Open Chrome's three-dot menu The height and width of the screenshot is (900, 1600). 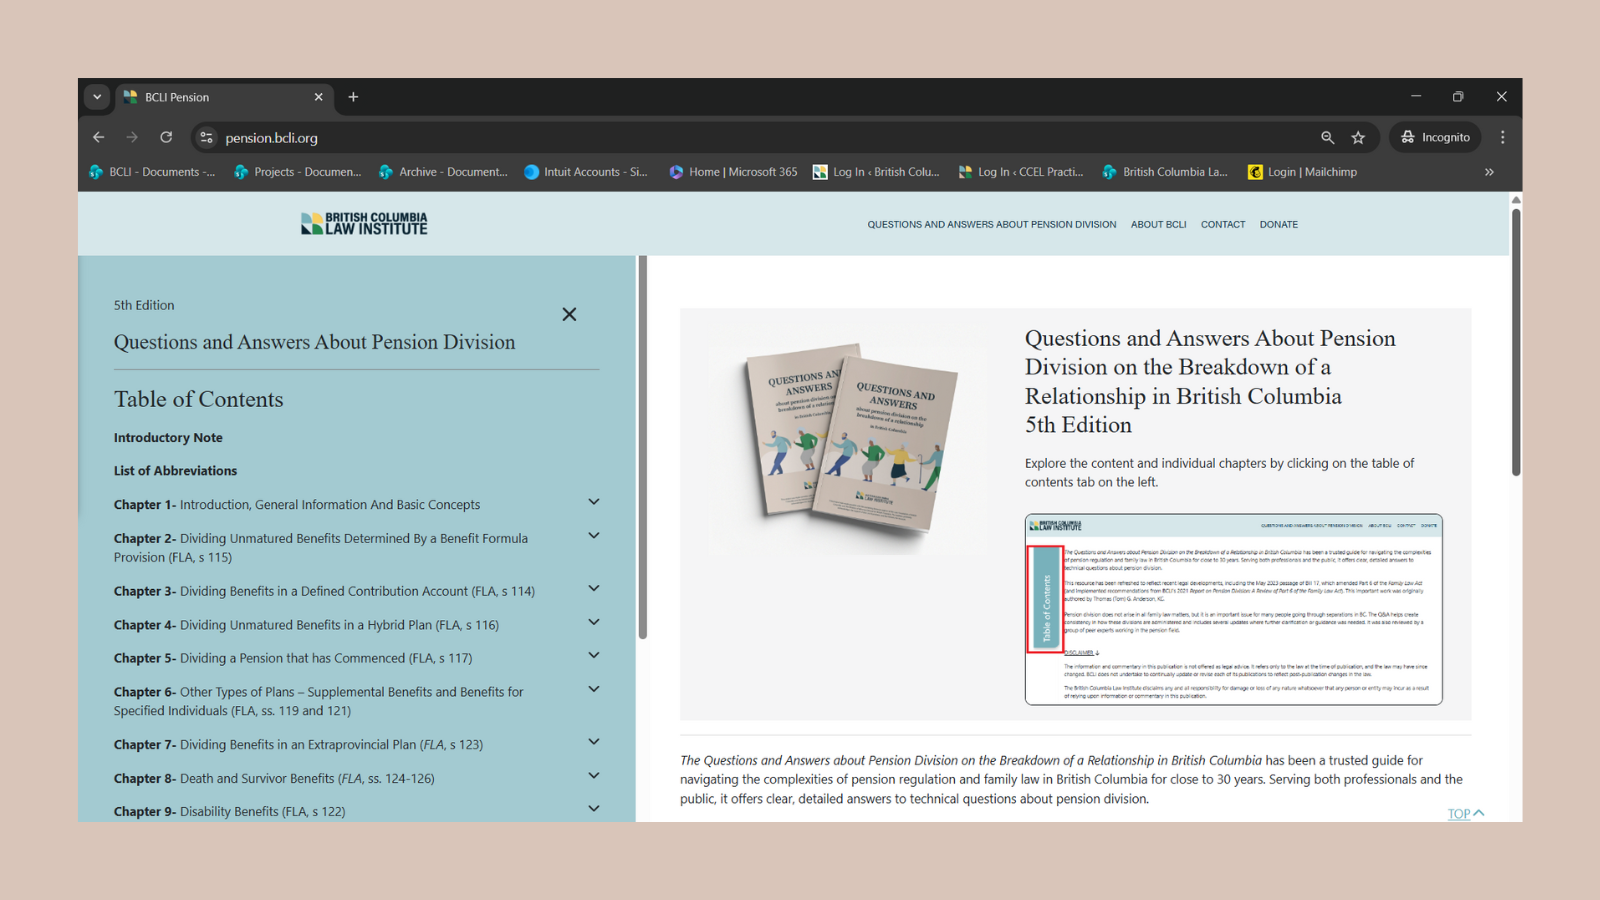click(1502, 137)
